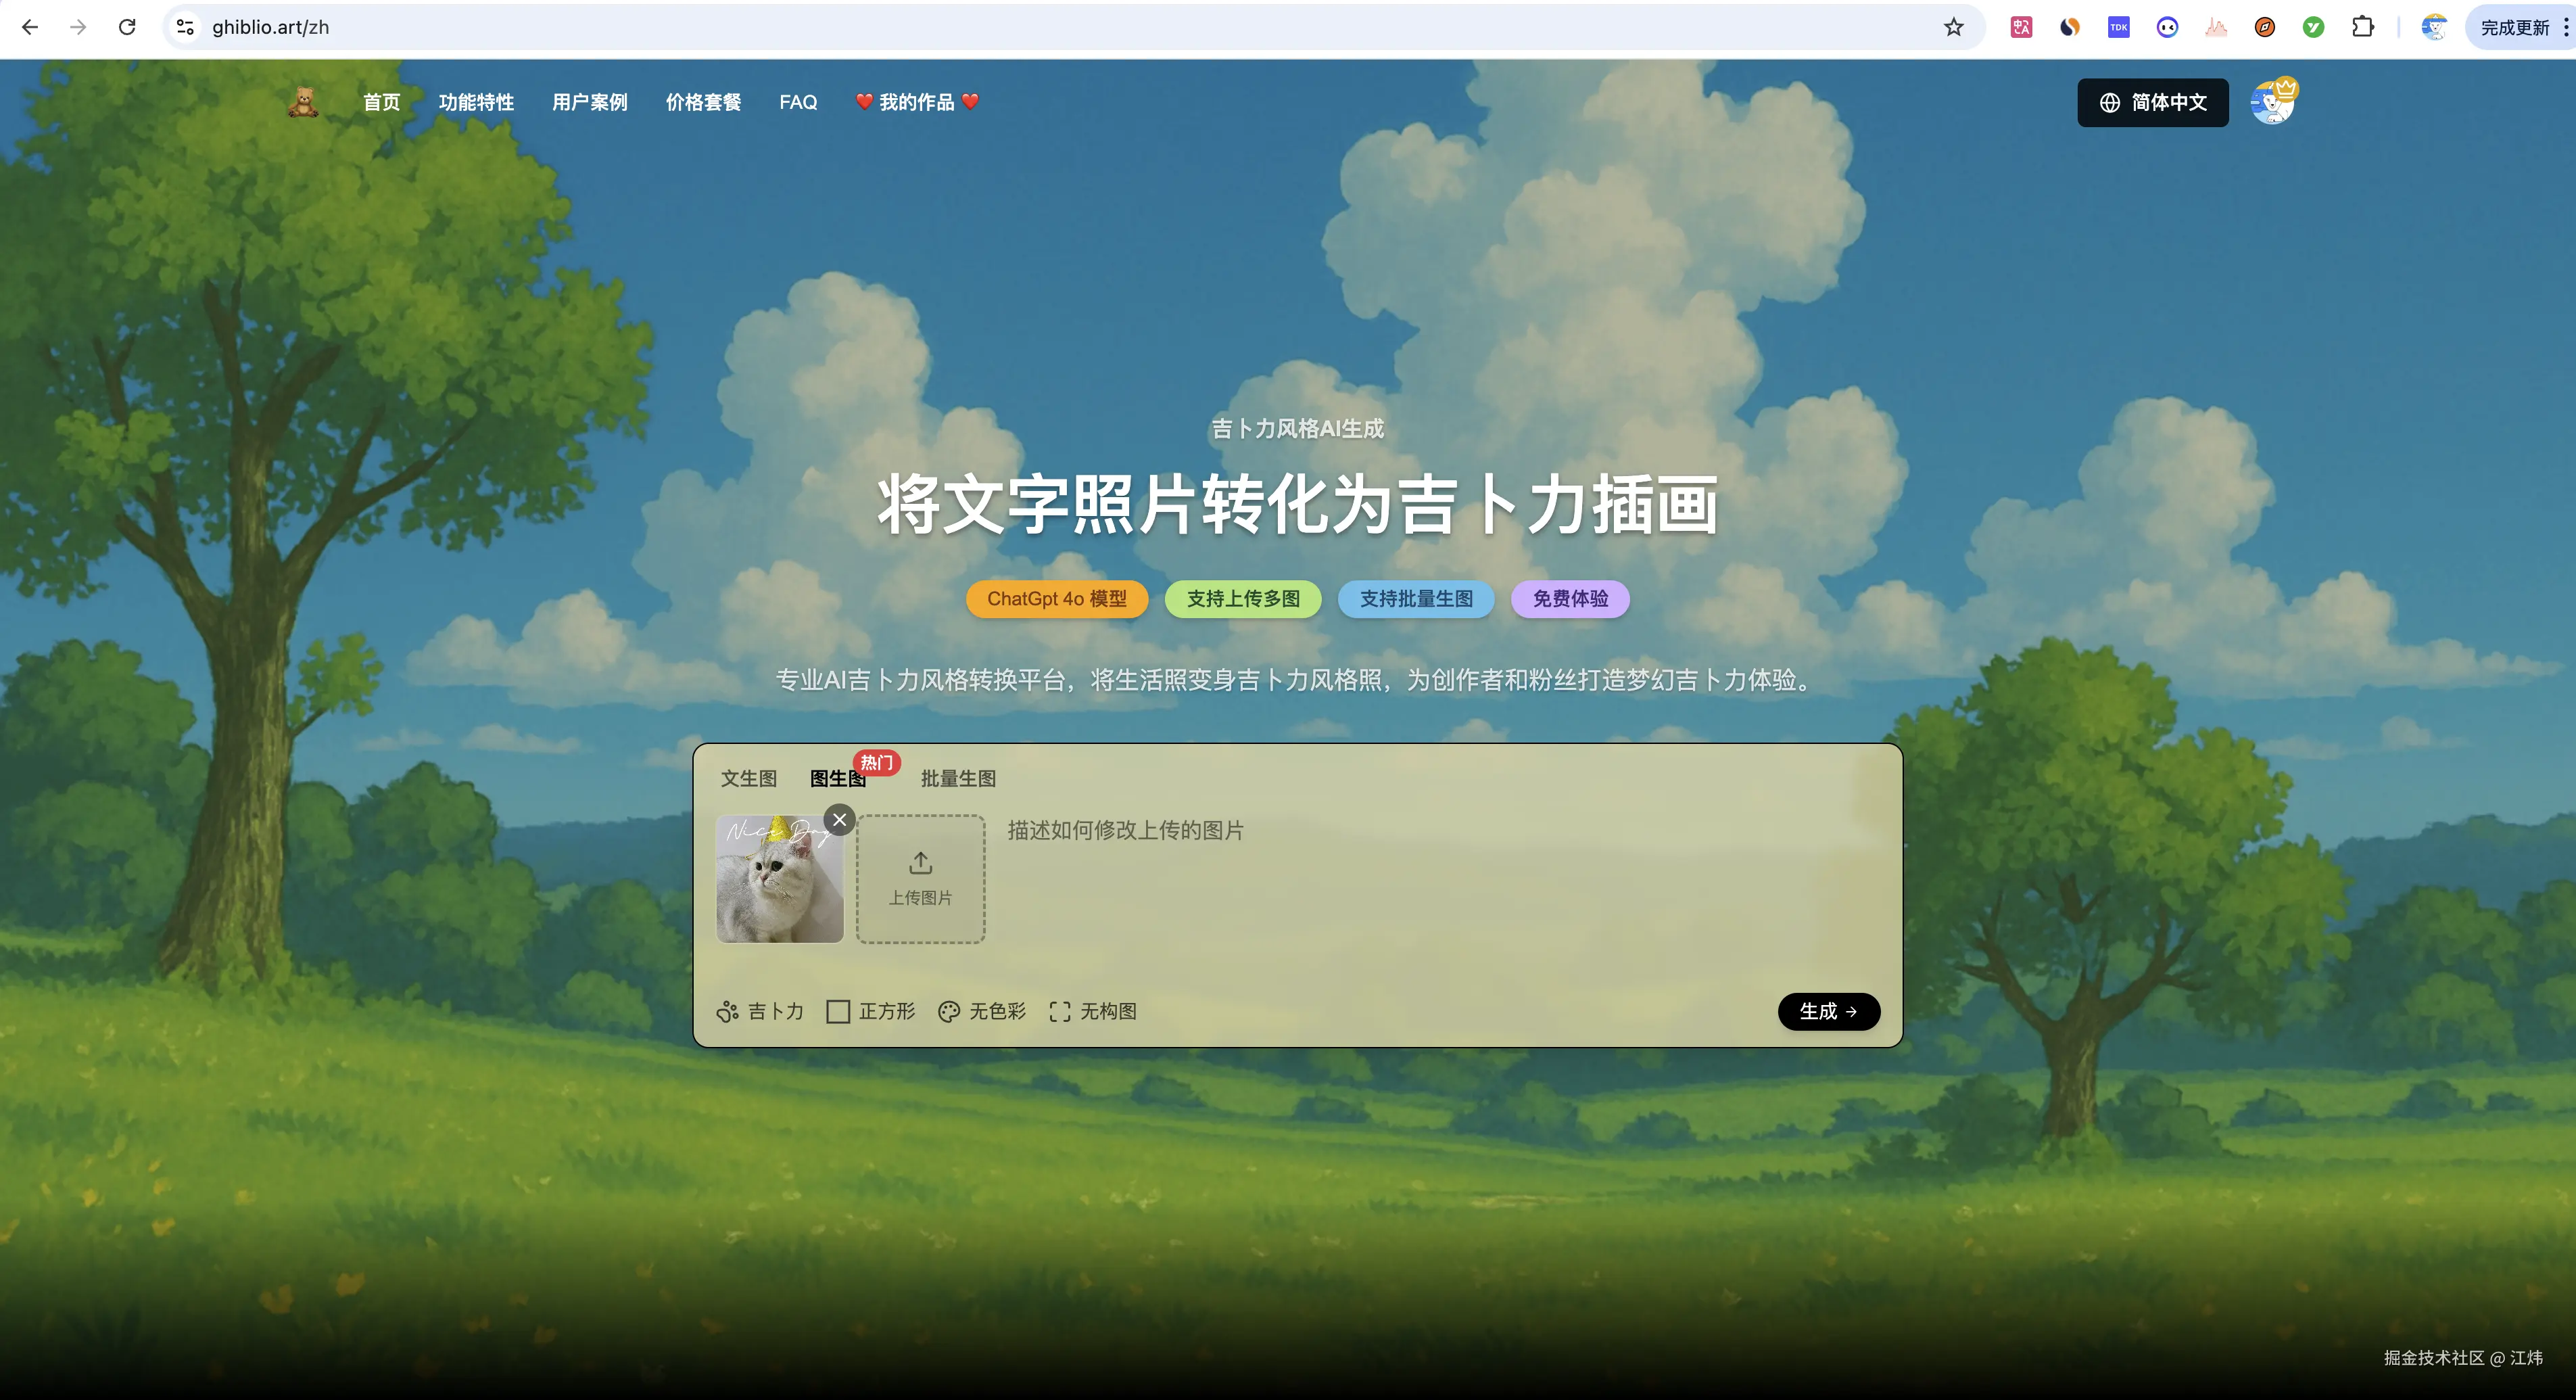Open 价格套餐 in the navigation
This screenshot has height=1400, width=2576.
coord(703,102)
